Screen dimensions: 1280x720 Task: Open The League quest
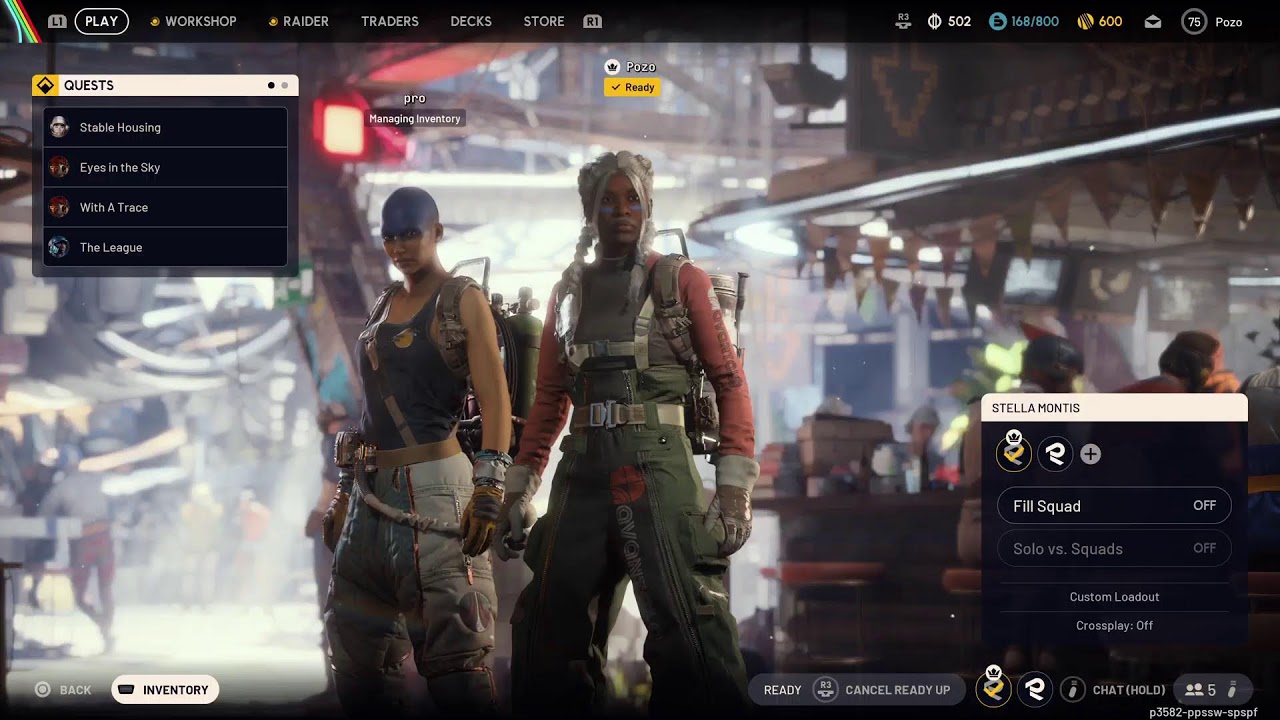click(x=166, y=247)
